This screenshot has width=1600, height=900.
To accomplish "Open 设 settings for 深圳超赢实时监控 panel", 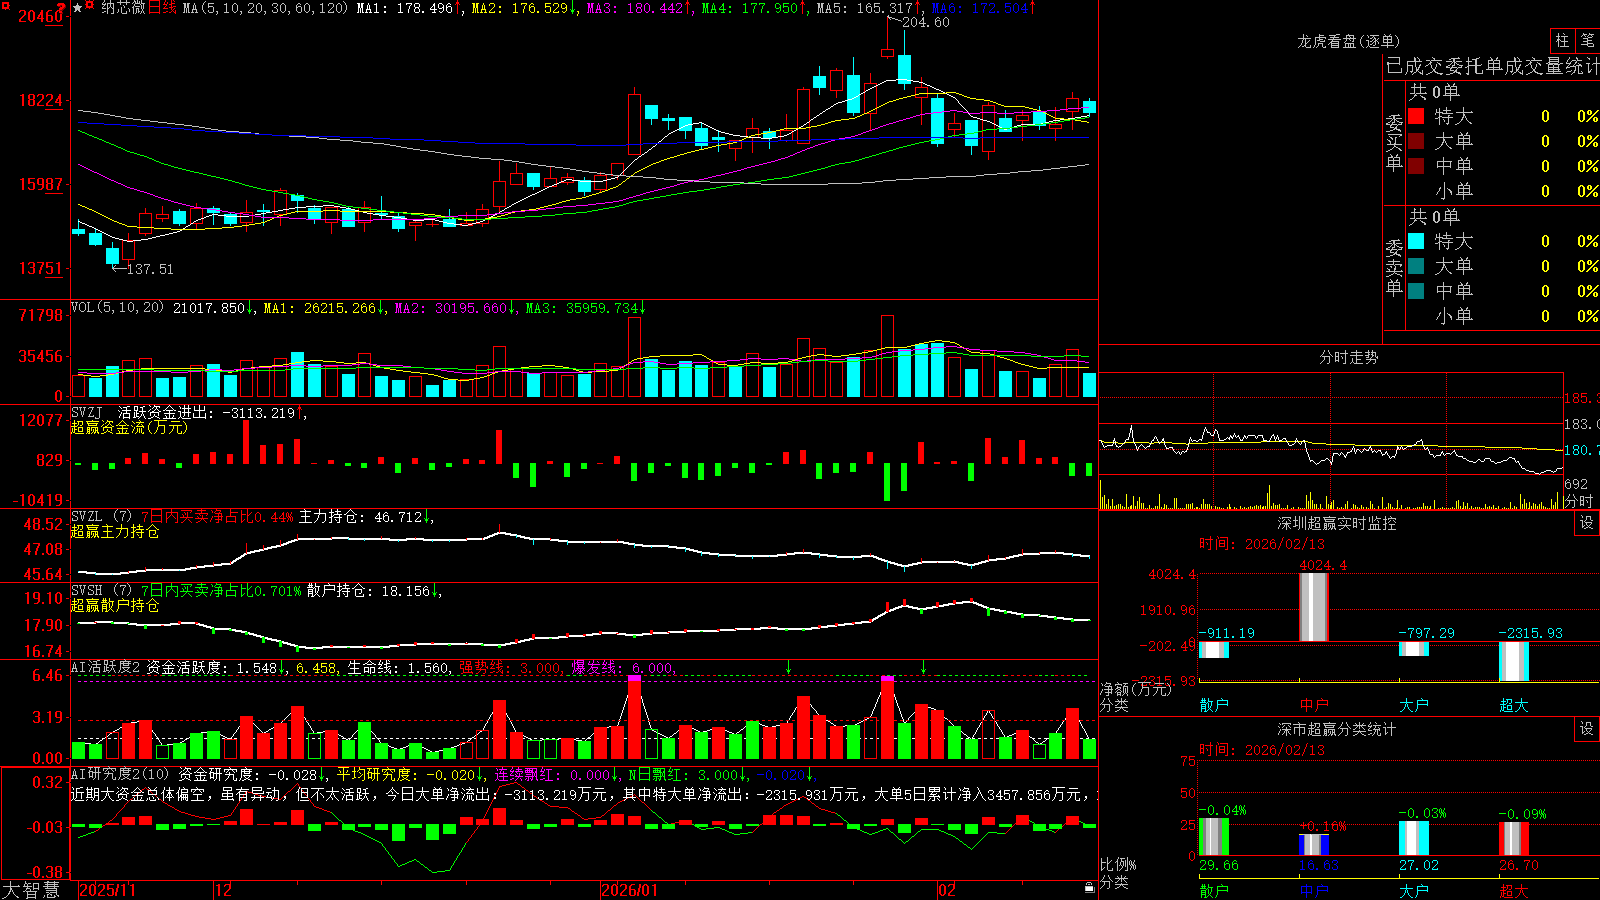I will 1587,523.
